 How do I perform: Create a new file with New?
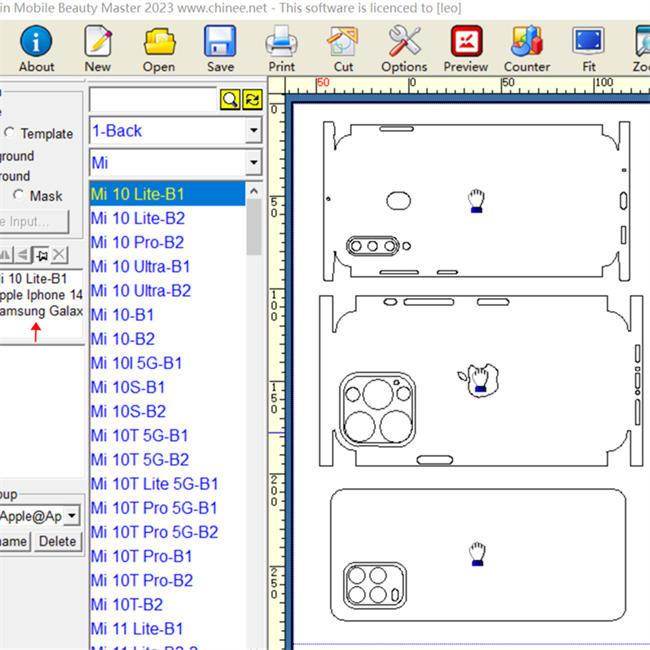point(97,48)
